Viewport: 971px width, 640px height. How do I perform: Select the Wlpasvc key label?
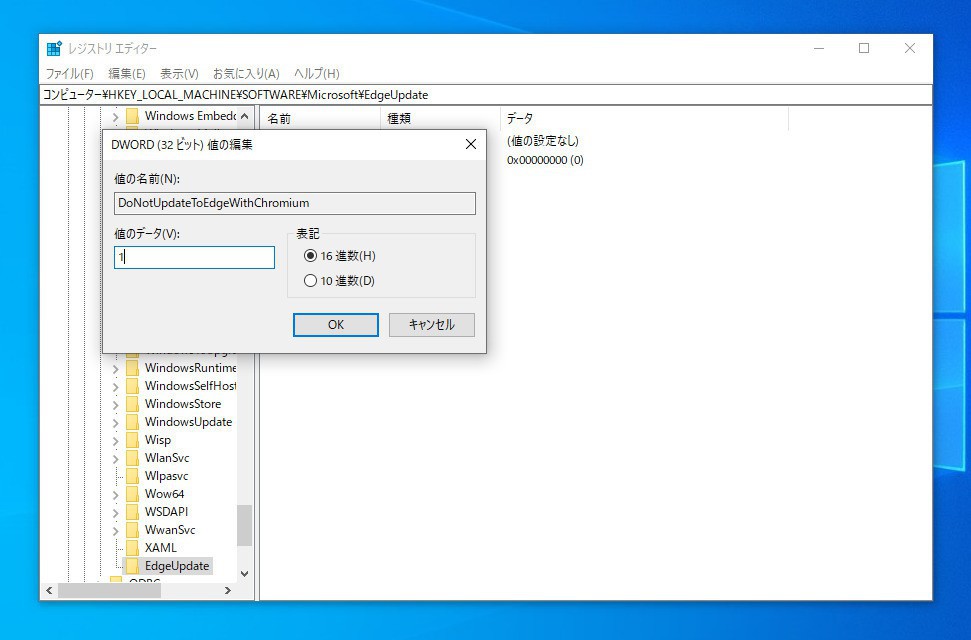coord(167,476)
